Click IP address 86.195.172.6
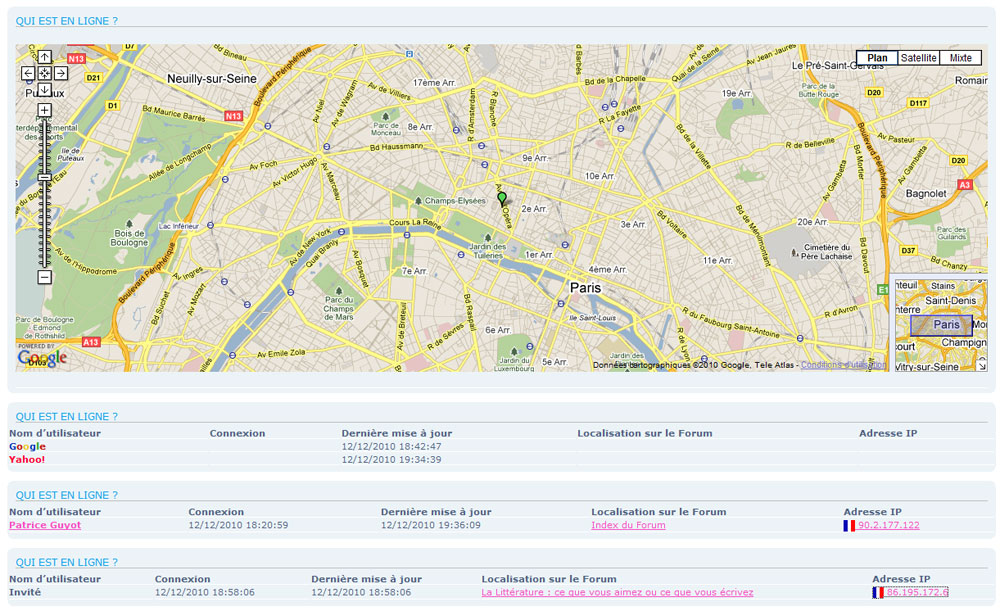Viewport: 1000px width, 611px height. coord(917,592)
